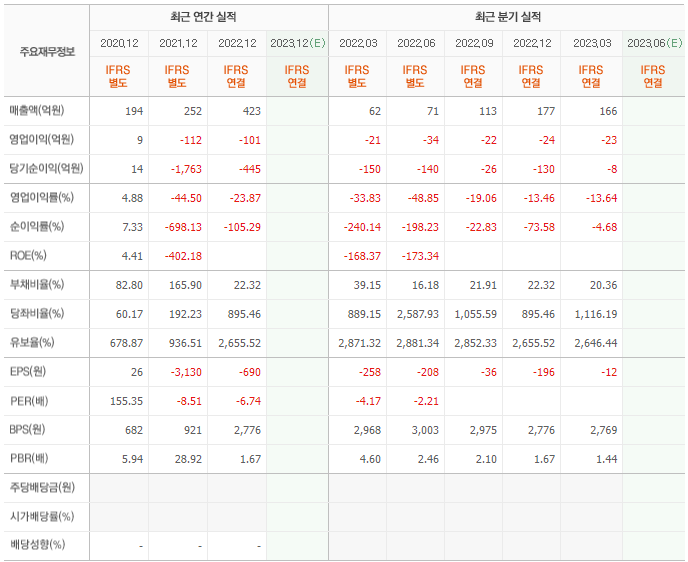Select the 매출액 value 252
The height and width of the screenshot is (562, 688).
[x=193, y=111]
